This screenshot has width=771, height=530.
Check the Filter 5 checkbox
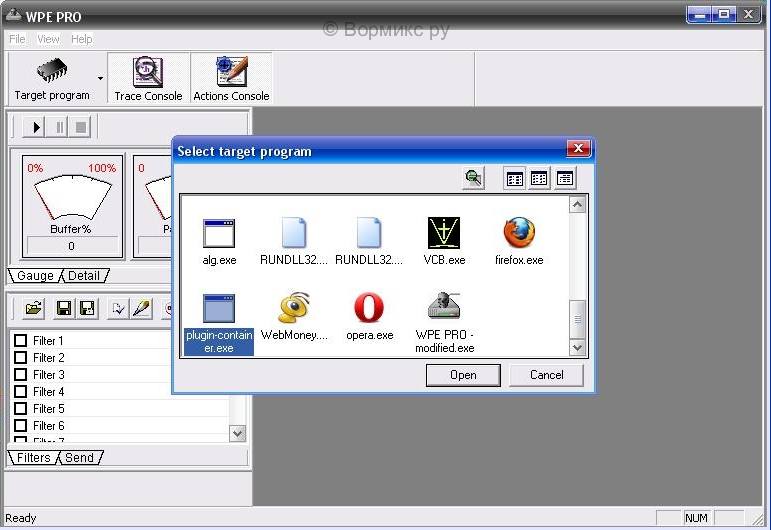20,409
